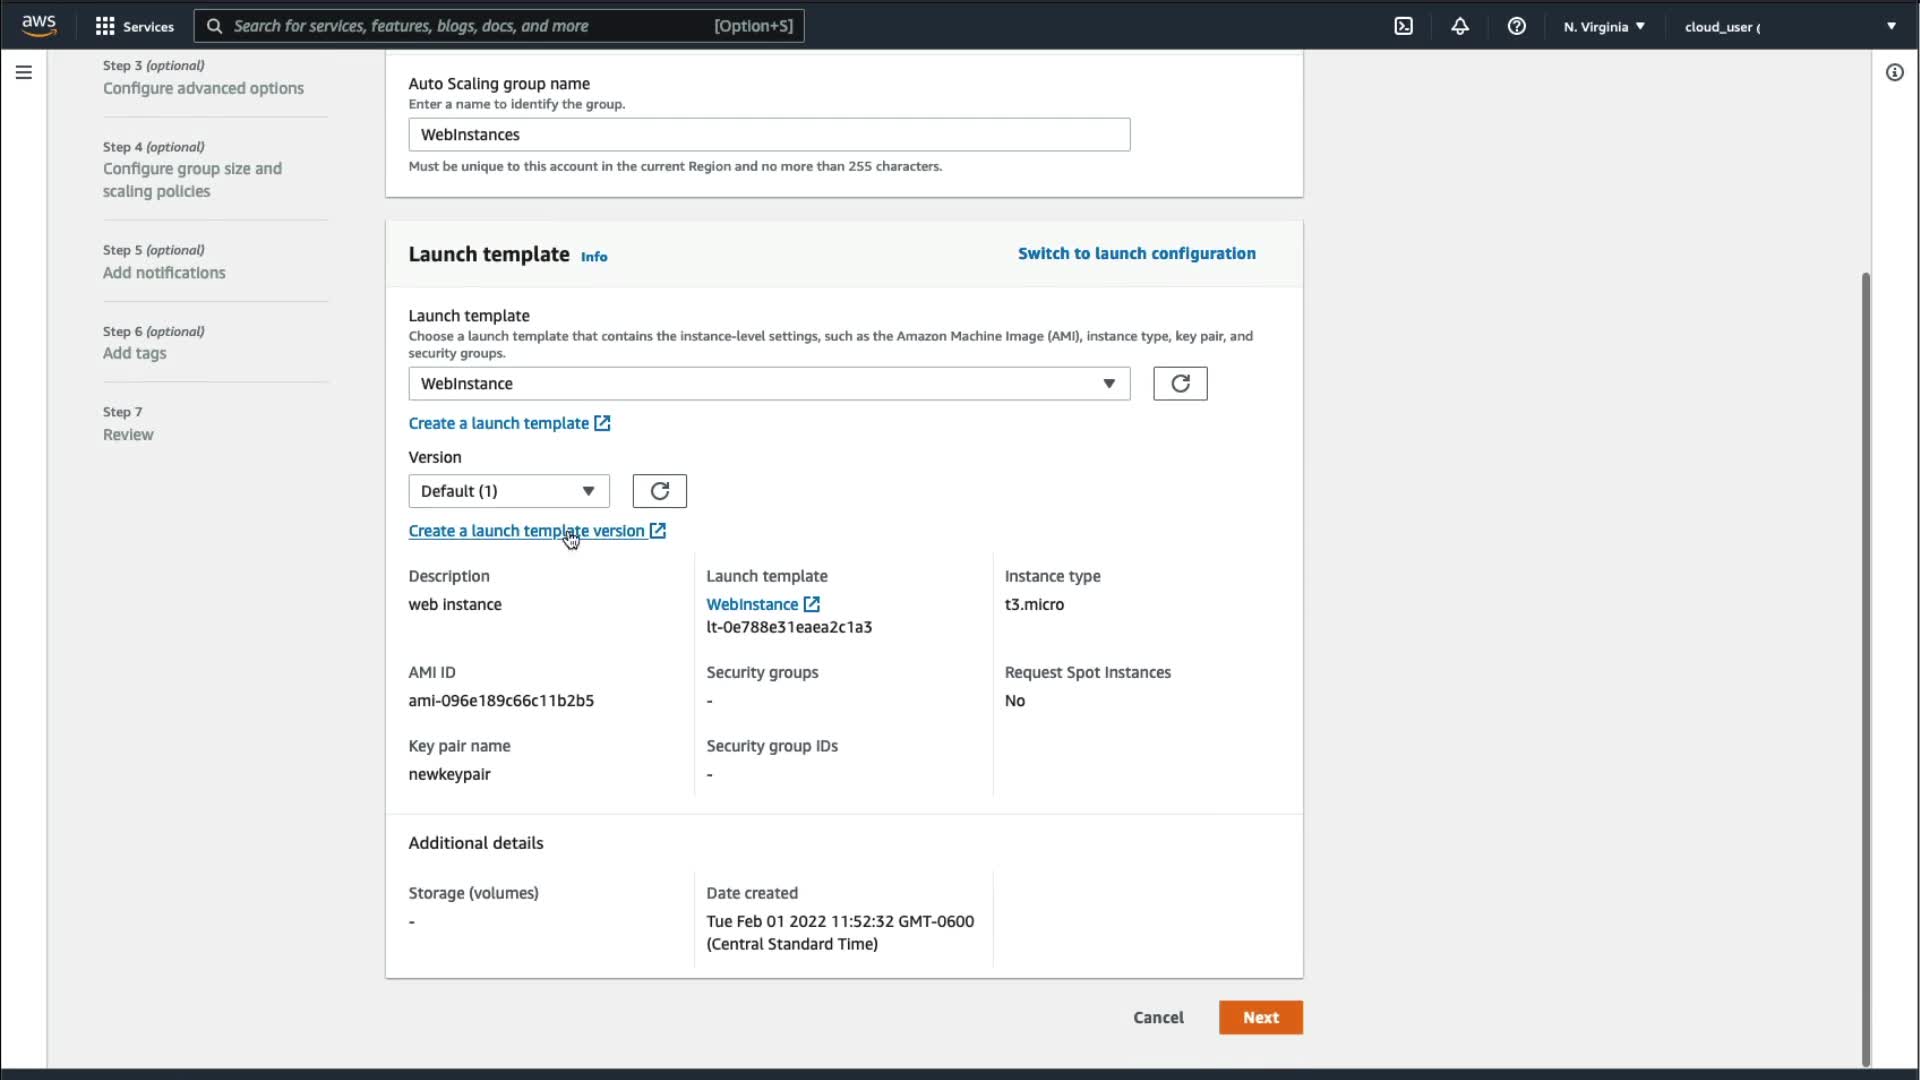Expand the cloud_user account menu
Screen dimensions: 1920x1080
tap(1790, 26)
